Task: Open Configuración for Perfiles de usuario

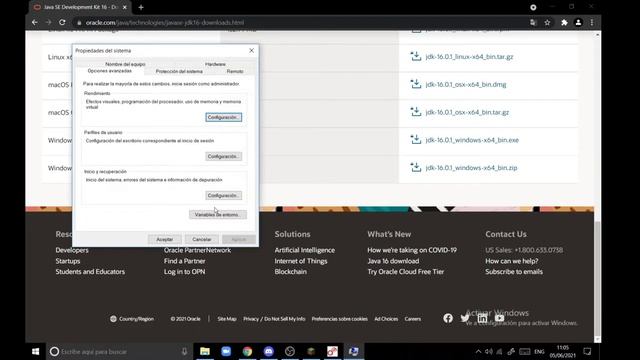Action: [223, 156]
